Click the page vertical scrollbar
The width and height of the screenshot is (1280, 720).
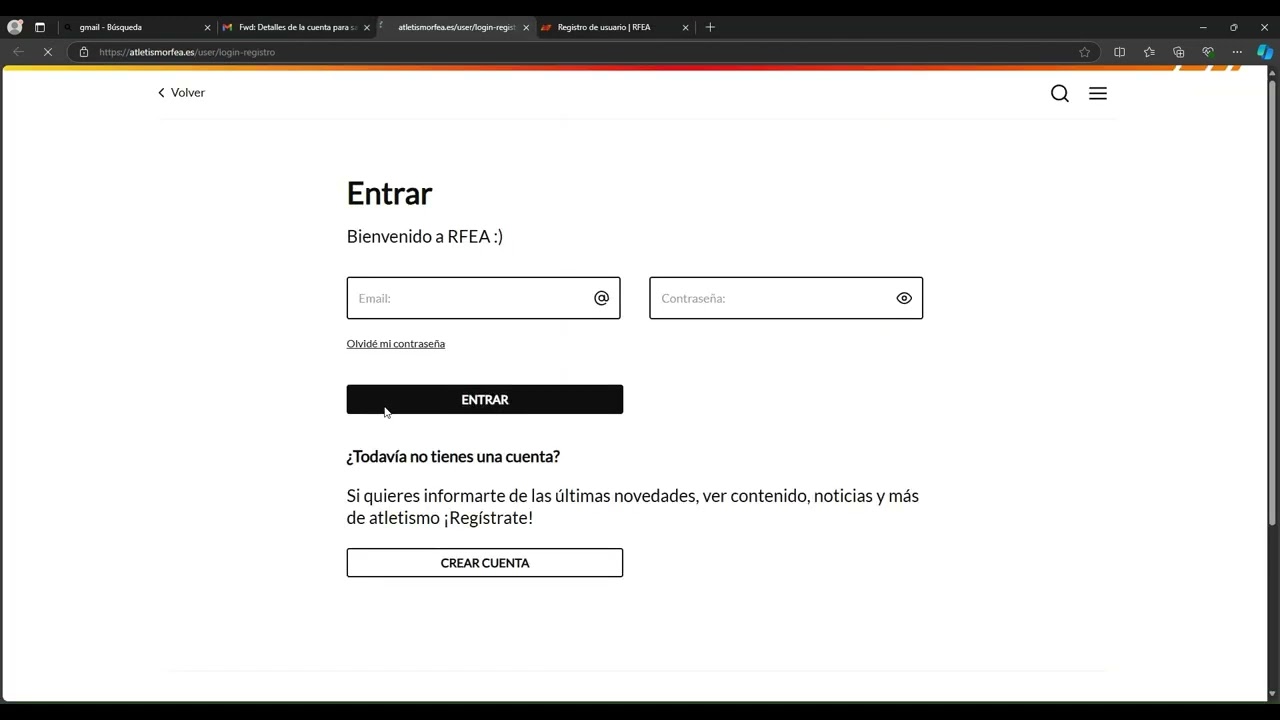tap(1273, 300)
